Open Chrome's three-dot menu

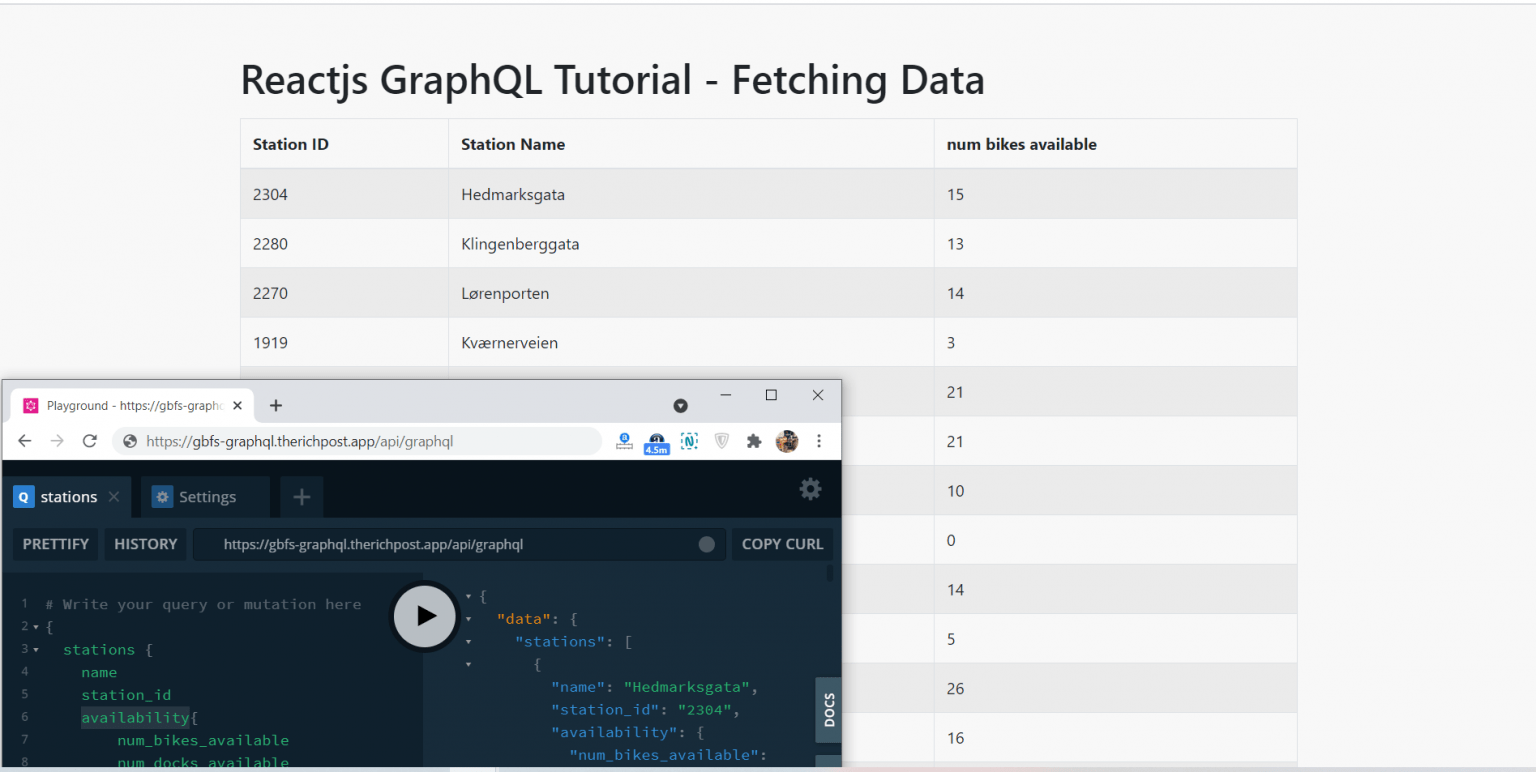(x=819, y=441)
